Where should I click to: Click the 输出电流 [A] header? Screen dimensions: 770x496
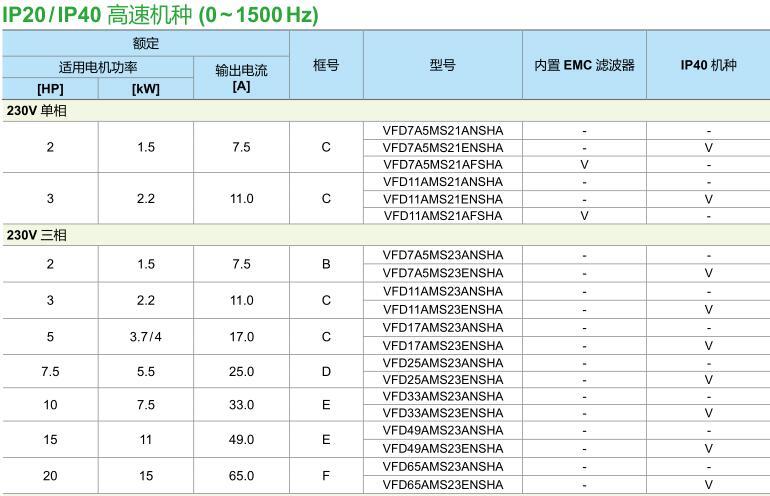pyautogui.click(x=241, y=78)
